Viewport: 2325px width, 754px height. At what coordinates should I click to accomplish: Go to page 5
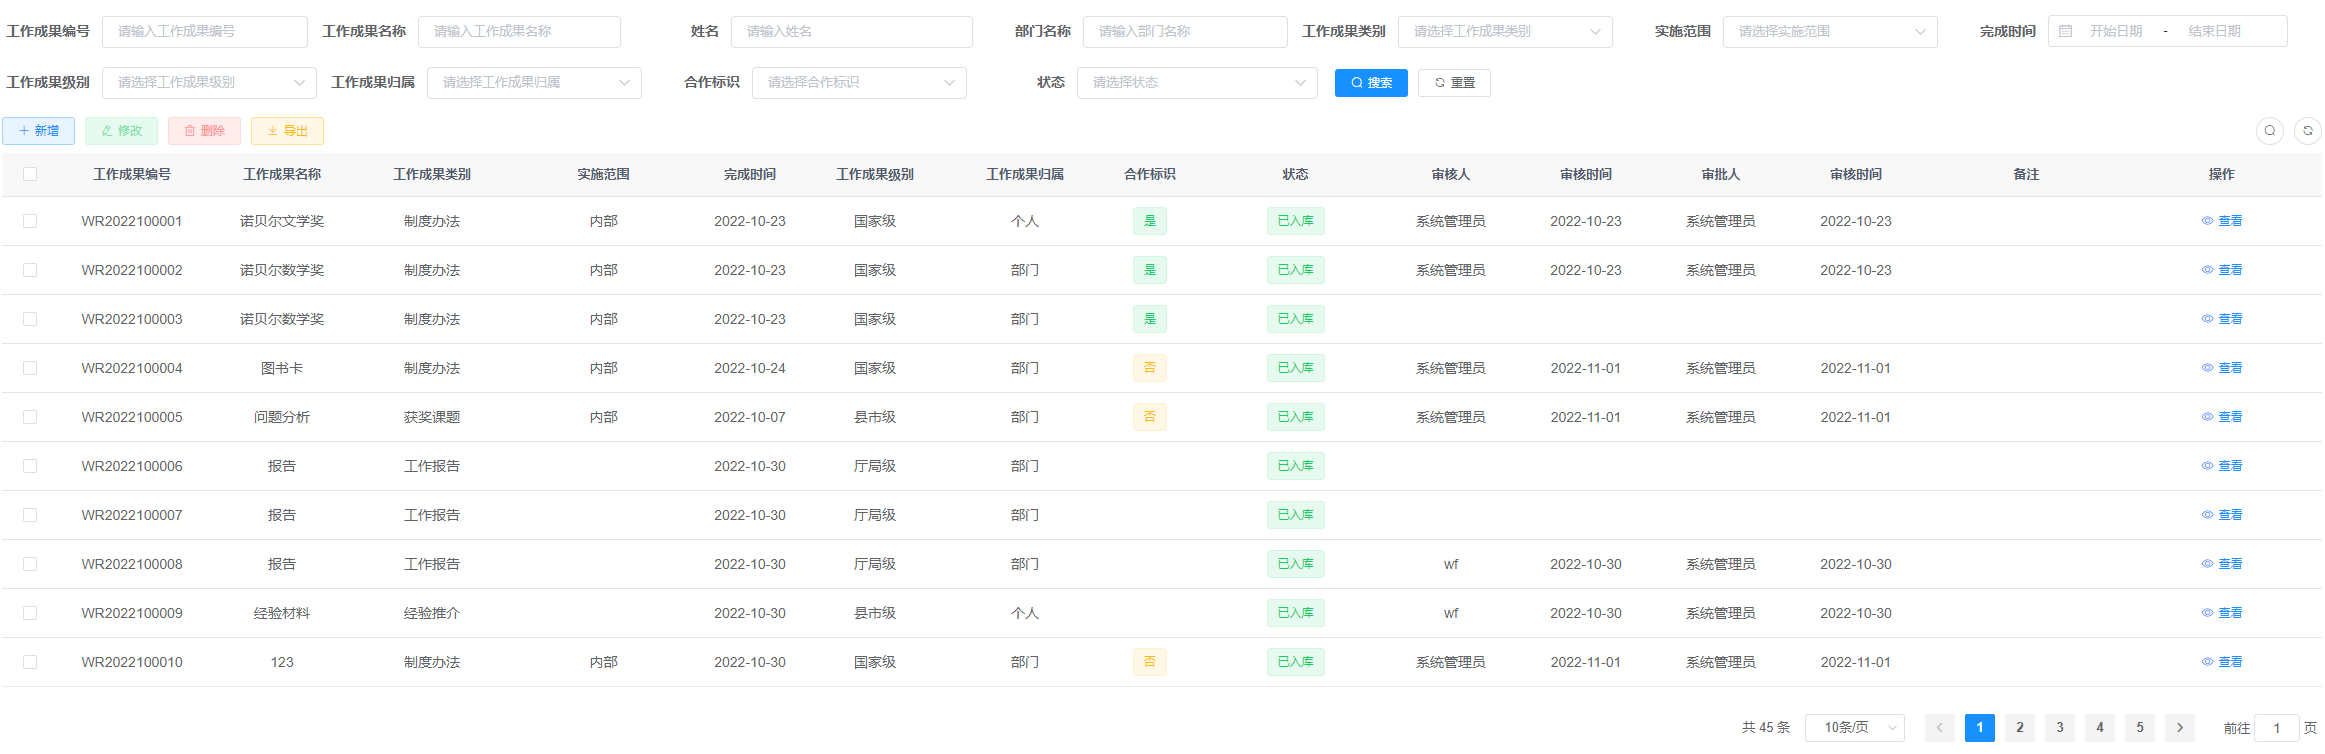point(2139,728)
